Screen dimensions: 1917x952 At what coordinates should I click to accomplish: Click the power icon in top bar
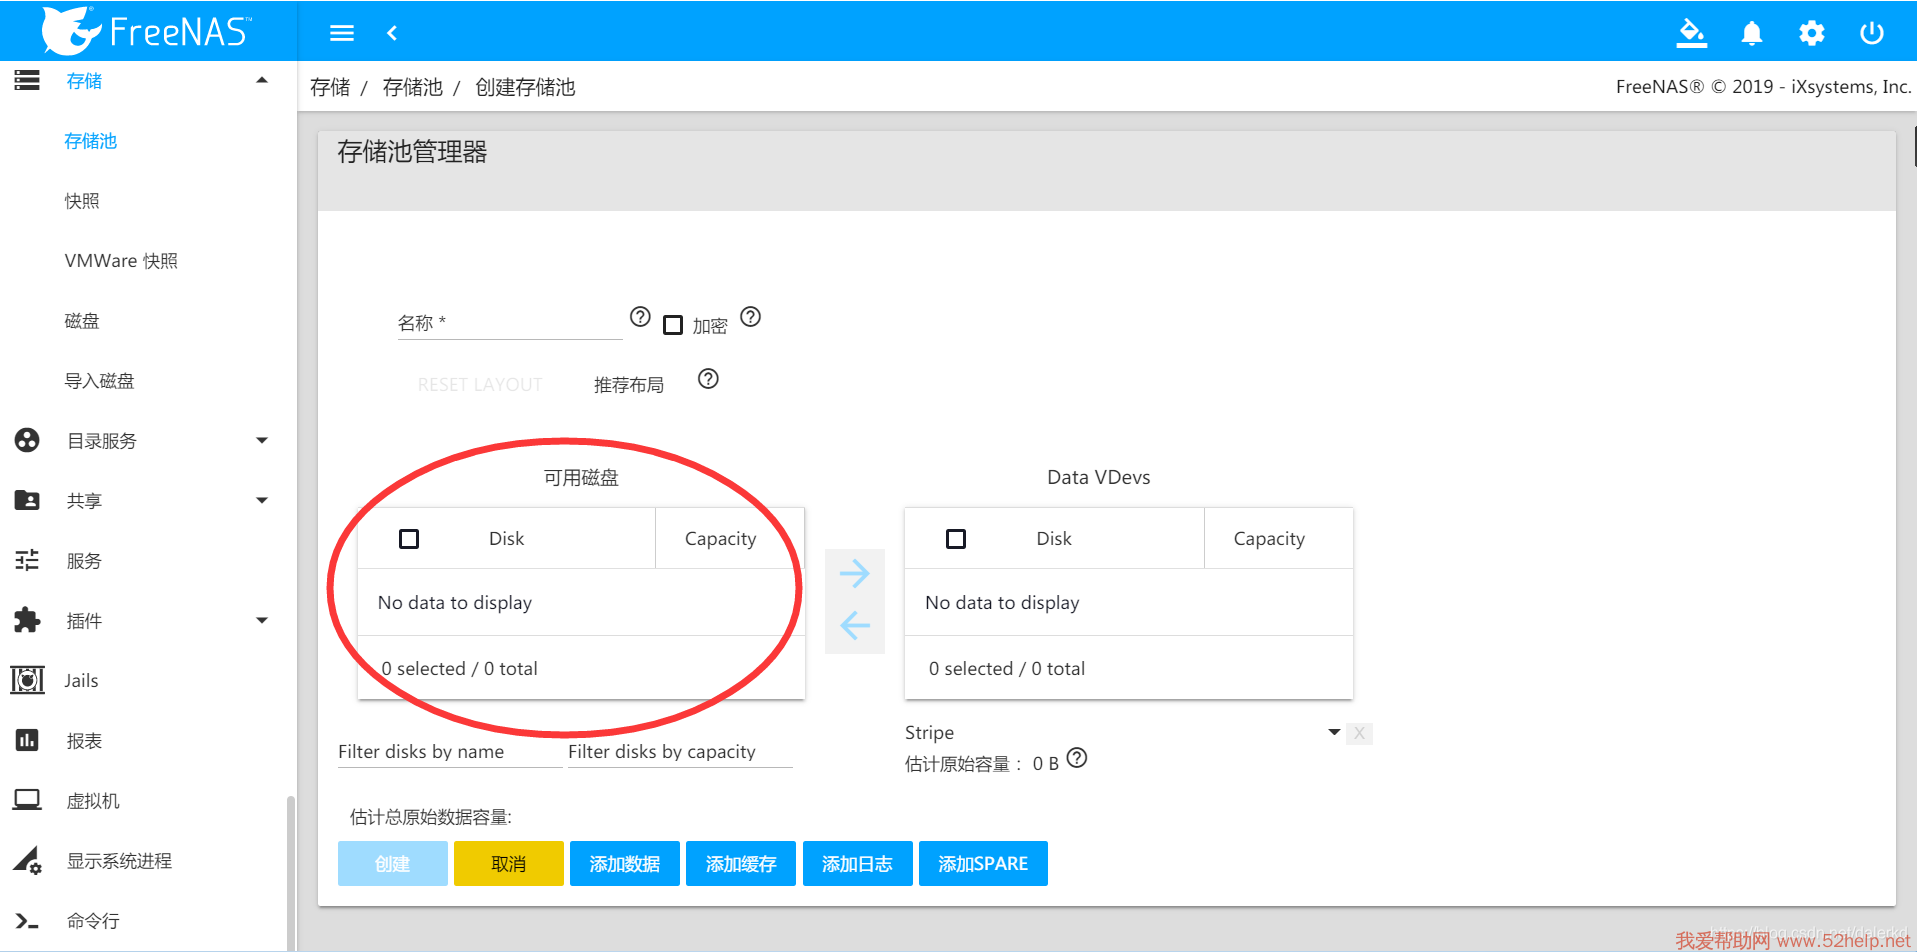tap(1871, 34)
